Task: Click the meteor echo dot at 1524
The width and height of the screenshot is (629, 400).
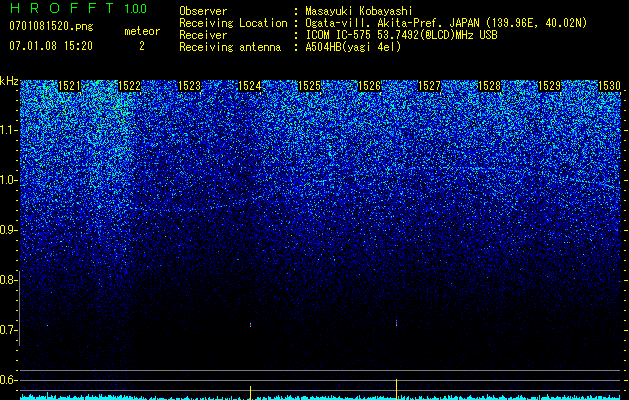Action: click(x=250, y=325)
